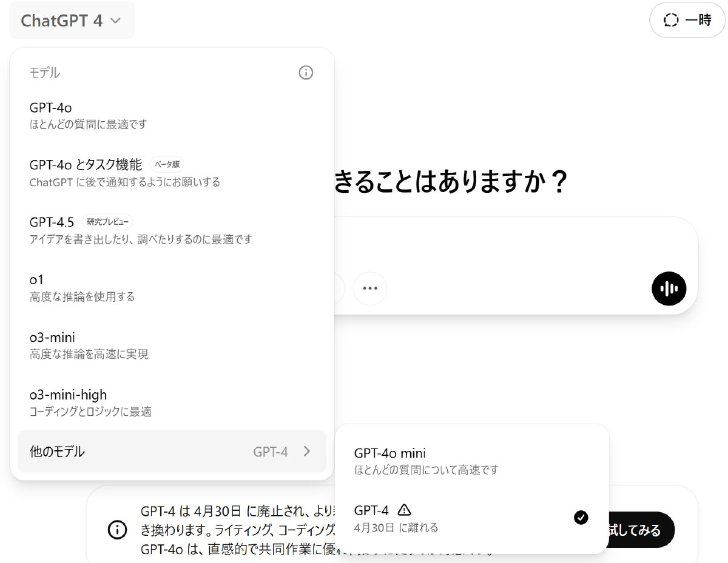
Task: Click the warning triangle icon beside GPT-4
Action: [x=404, y=511]
